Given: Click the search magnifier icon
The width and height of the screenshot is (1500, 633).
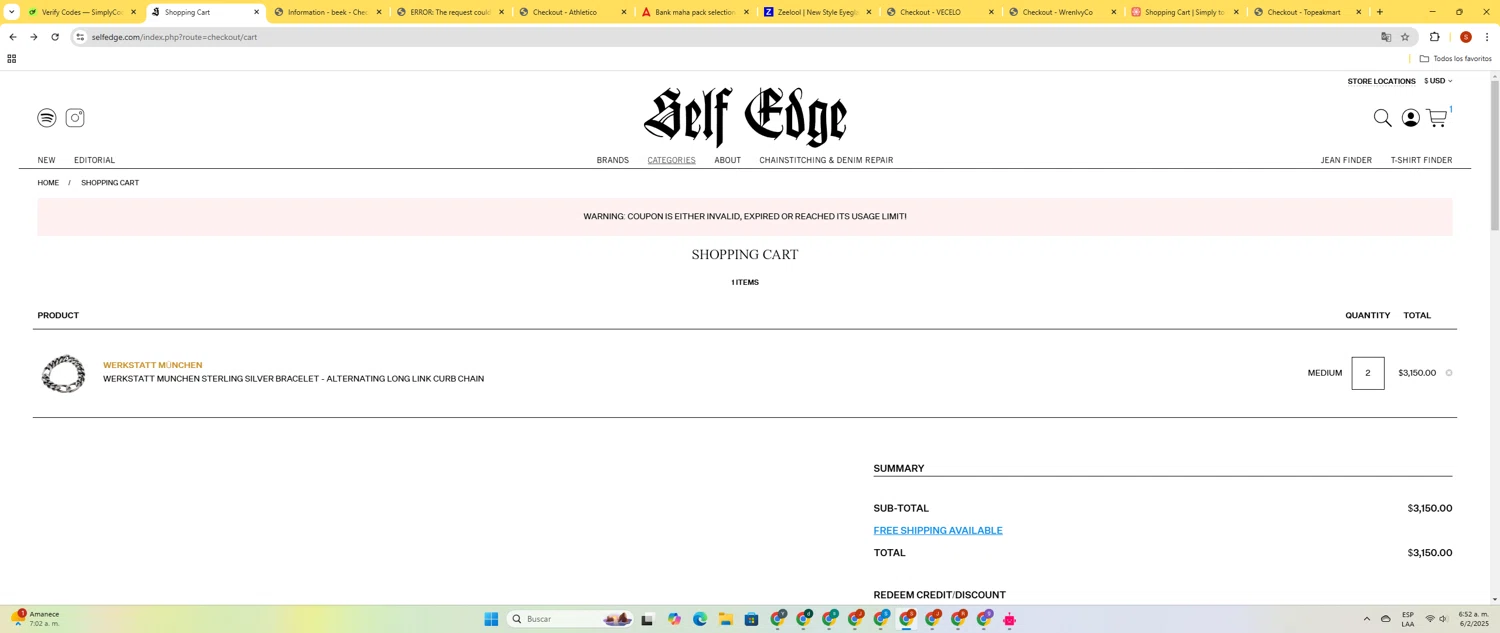Looking at the screenshot, I should [x=1382, y=118].
